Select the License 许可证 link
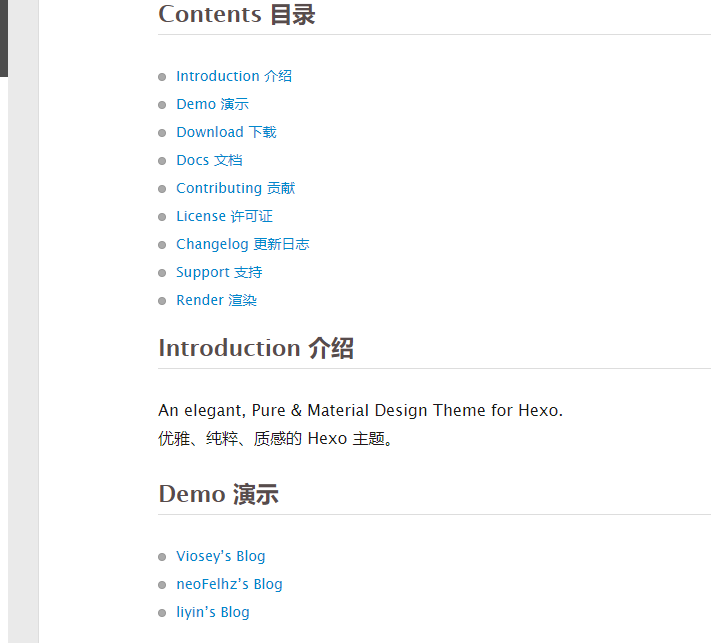711x643 pixels. pyautogui.click(x=224, y=216)
